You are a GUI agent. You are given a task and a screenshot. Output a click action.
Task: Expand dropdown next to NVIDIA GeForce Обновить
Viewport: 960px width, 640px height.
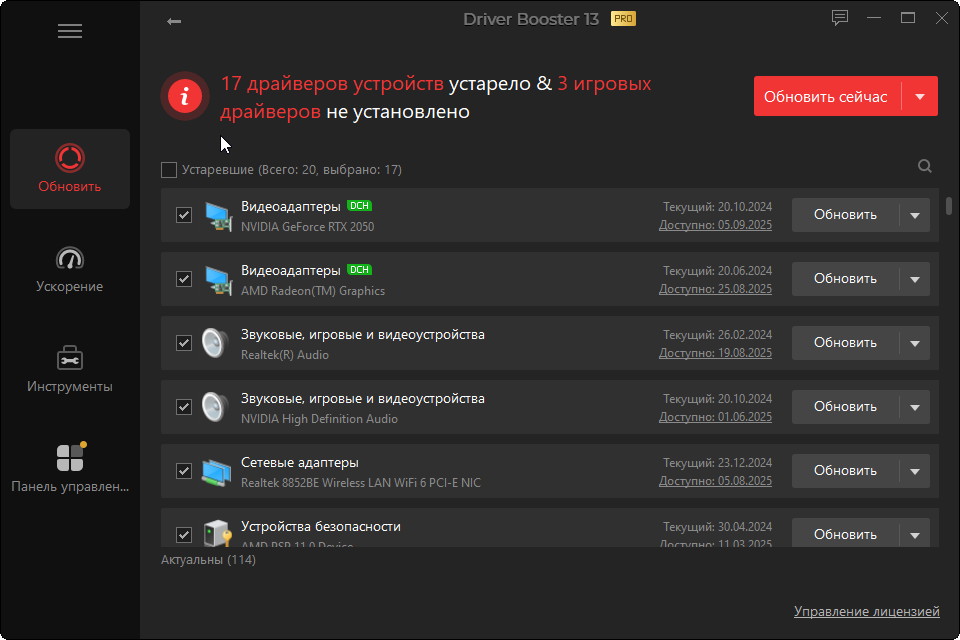tap(915, 215)
